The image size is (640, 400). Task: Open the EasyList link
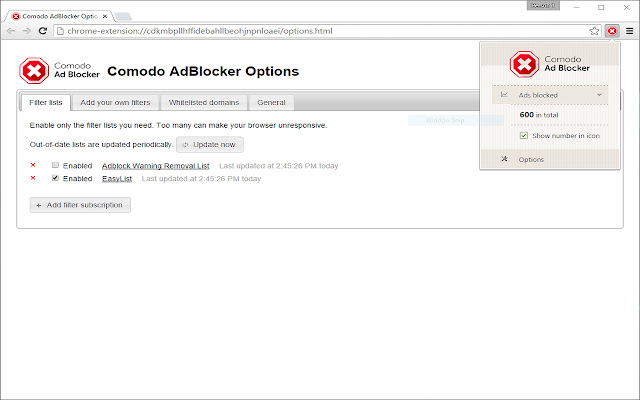pyautogui.click(x=117, y=178)
